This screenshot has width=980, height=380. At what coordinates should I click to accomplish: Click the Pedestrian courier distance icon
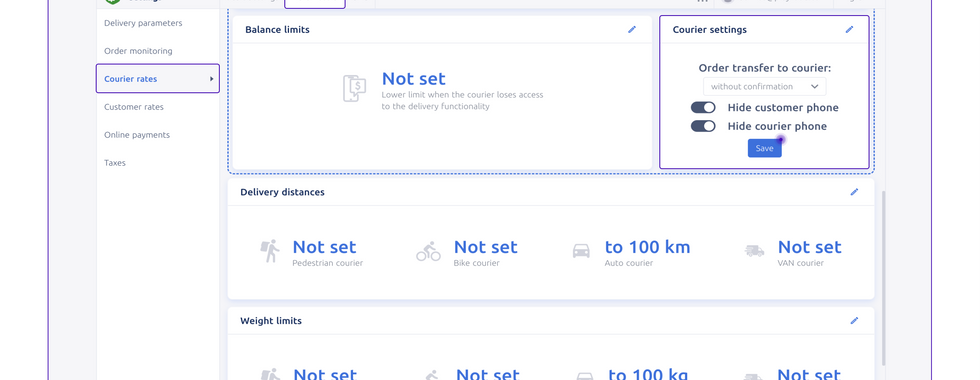270,251
